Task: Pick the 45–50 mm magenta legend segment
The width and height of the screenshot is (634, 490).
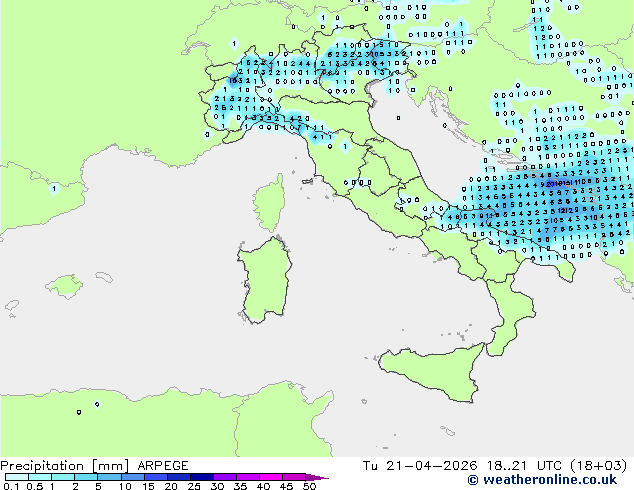Action: click(x=294, y=477)
